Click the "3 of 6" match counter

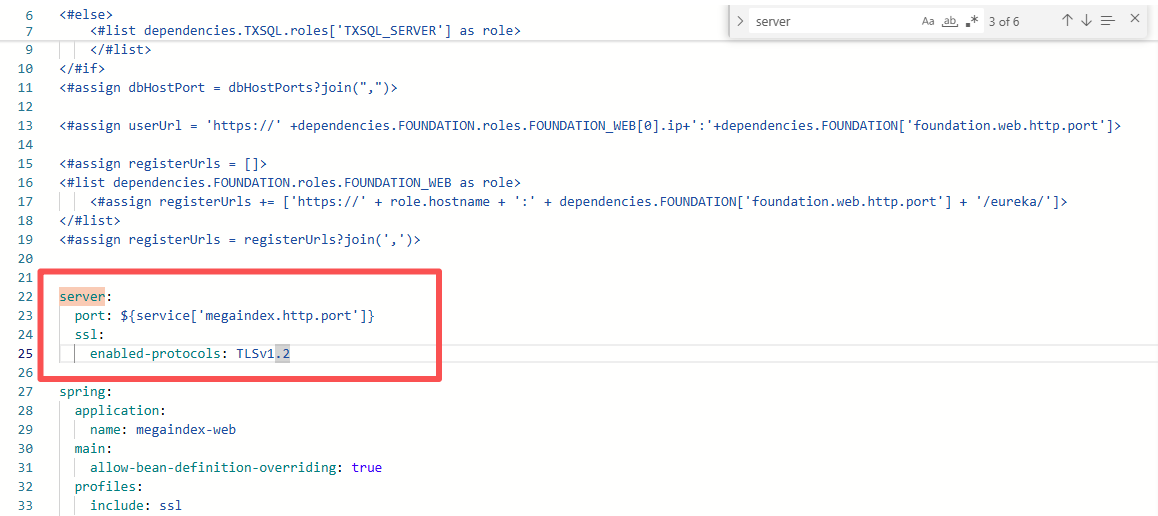[1004, 21]
